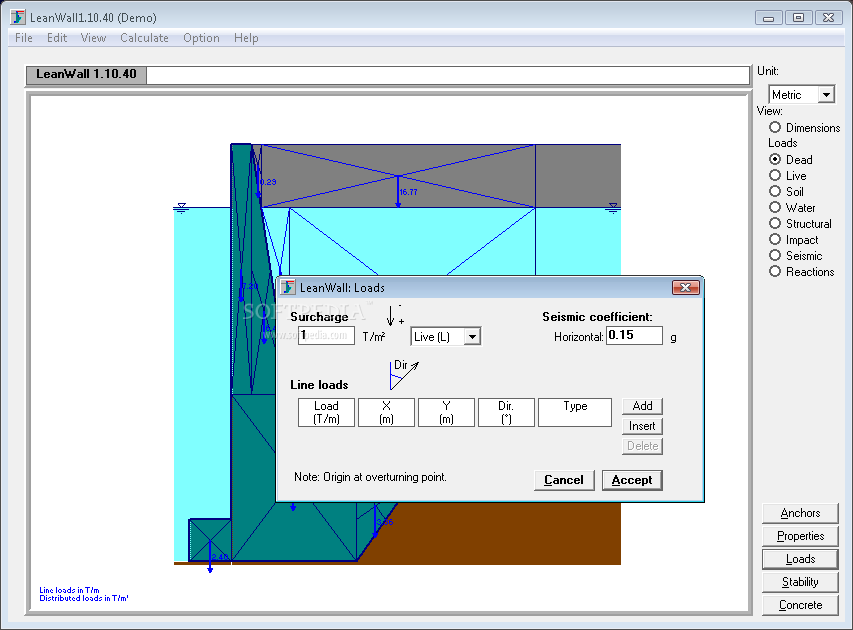
Task: Select the Water loads radio button
Action: pyautogui.click(x=775, y=207)
